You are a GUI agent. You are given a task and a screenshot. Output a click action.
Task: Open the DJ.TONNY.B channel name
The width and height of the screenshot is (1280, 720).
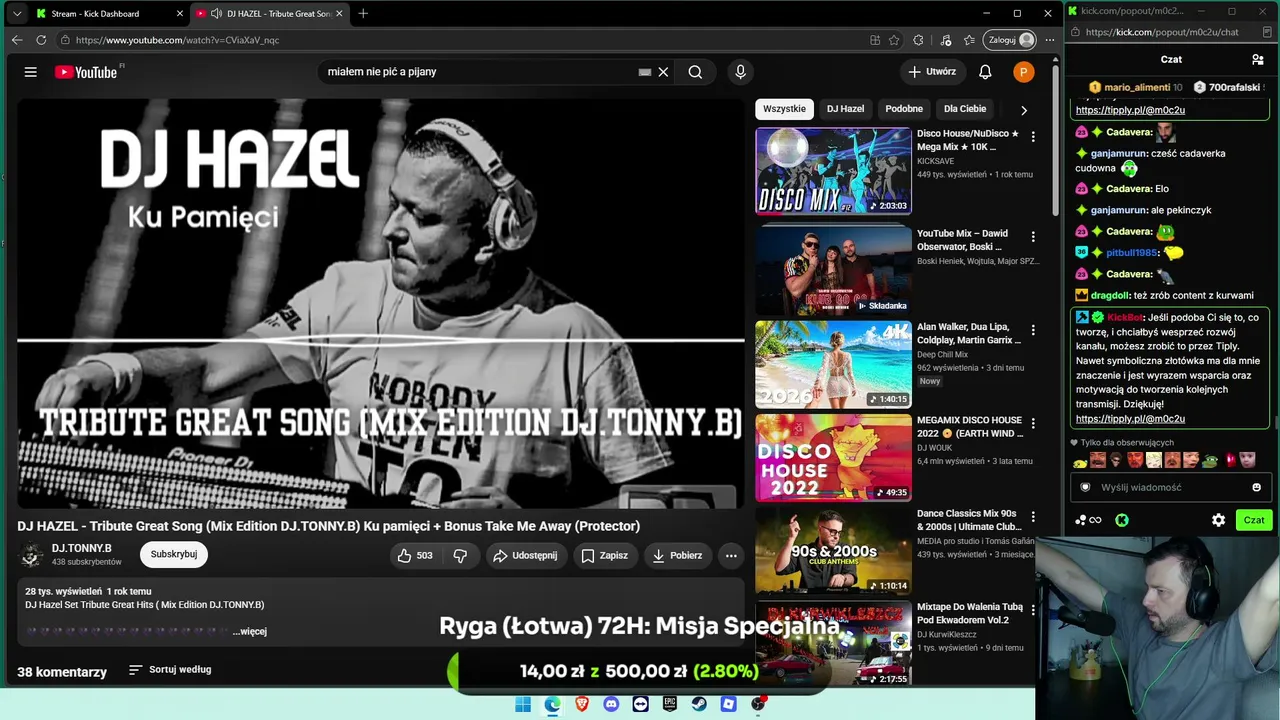click(82, 548)
